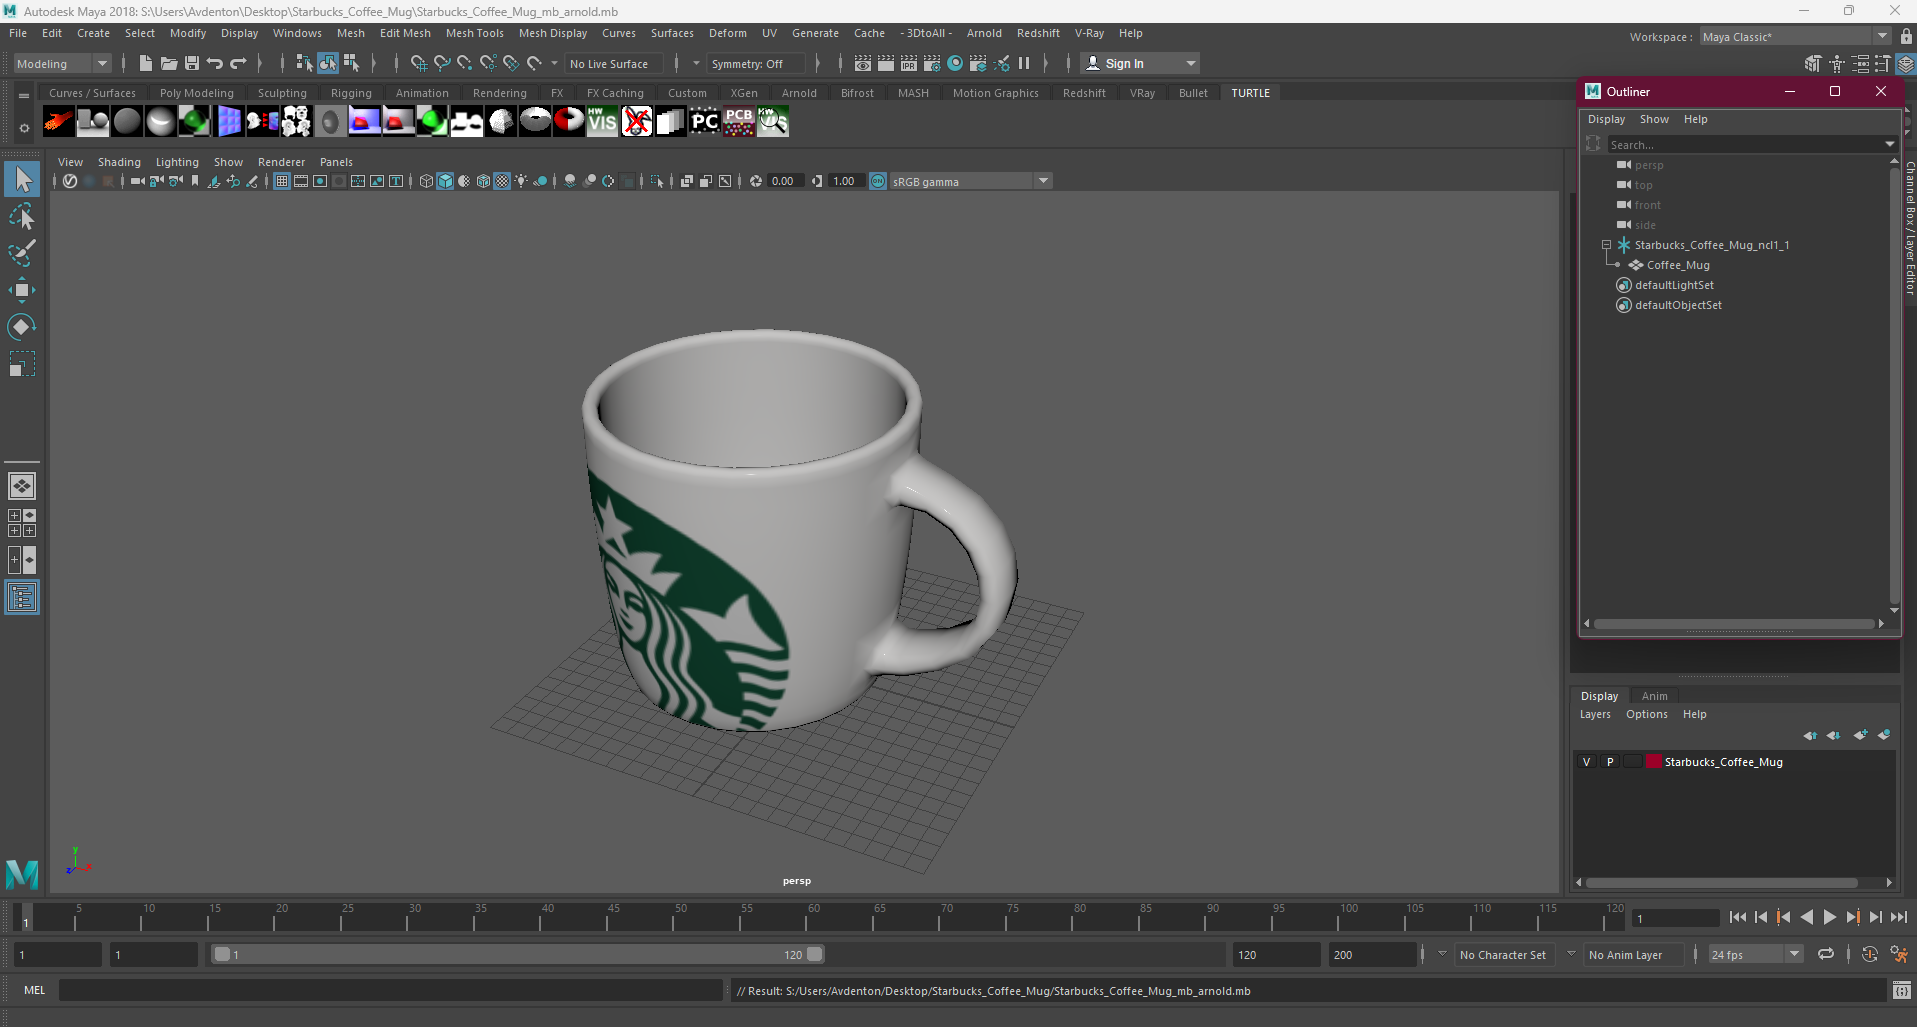Click the HW VIS shelf icon
The width and height of the screenshot is (1917, 1027).
tap(602, 122)
